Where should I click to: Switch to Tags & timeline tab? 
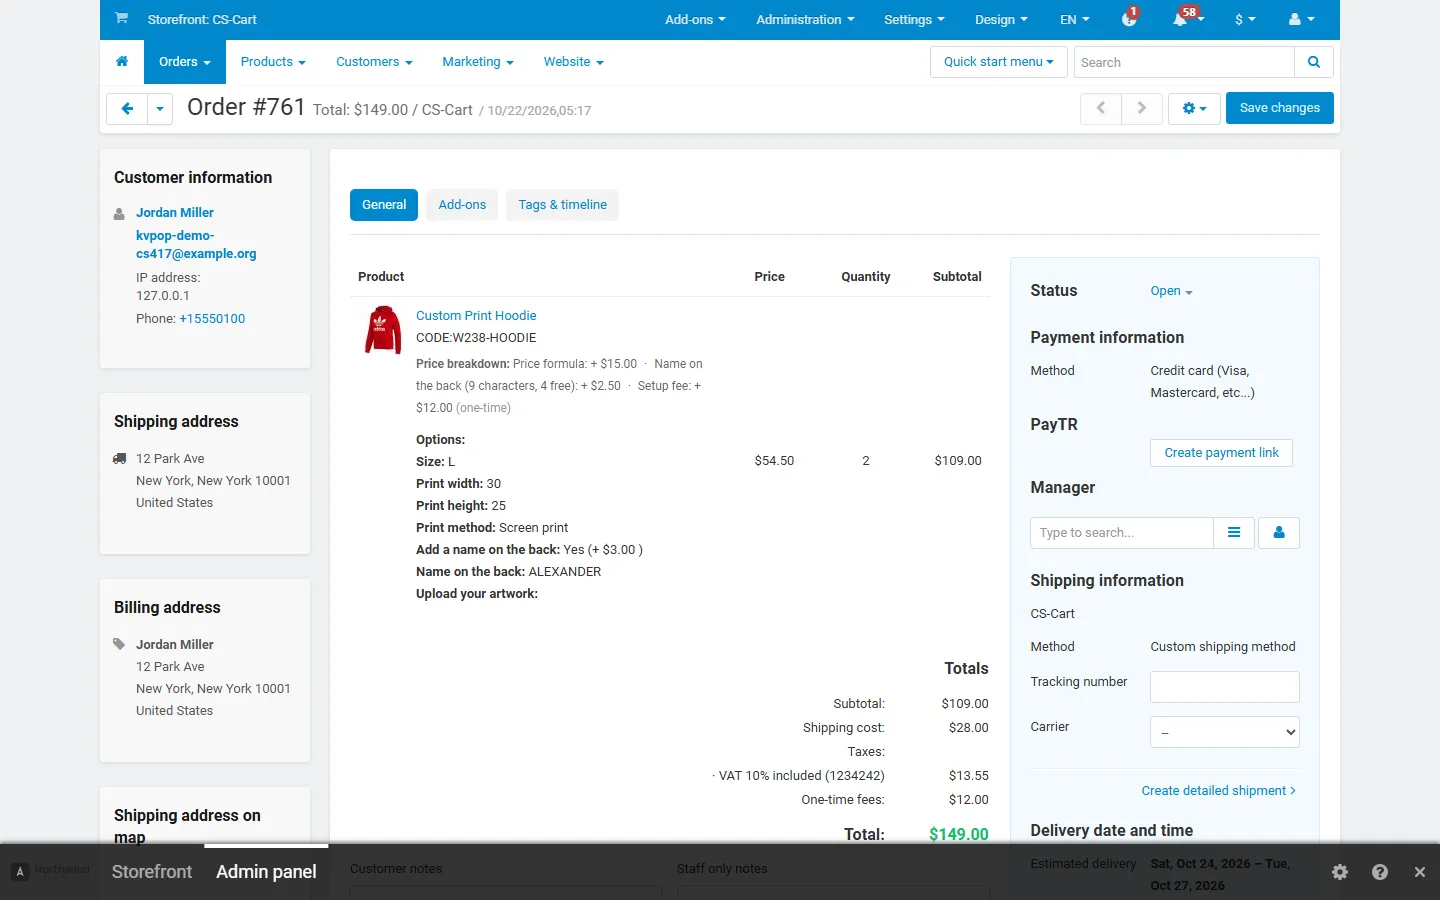(x=563, y=205)
